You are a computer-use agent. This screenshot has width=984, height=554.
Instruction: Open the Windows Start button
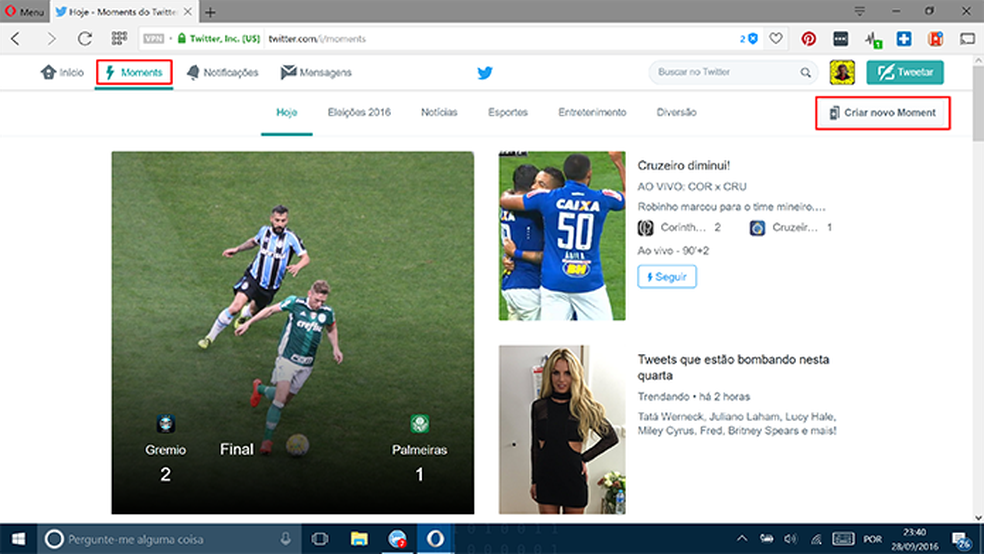click(18, 539)
